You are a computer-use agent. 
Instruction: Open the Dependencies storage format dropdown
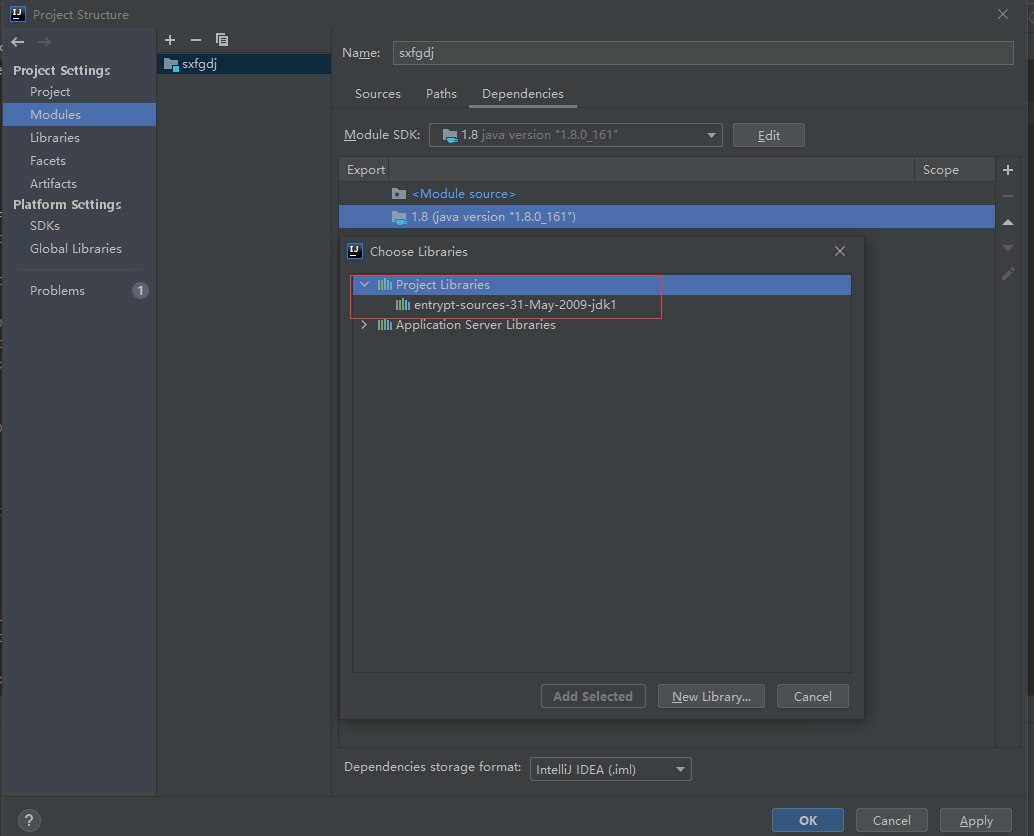point(611,769)
